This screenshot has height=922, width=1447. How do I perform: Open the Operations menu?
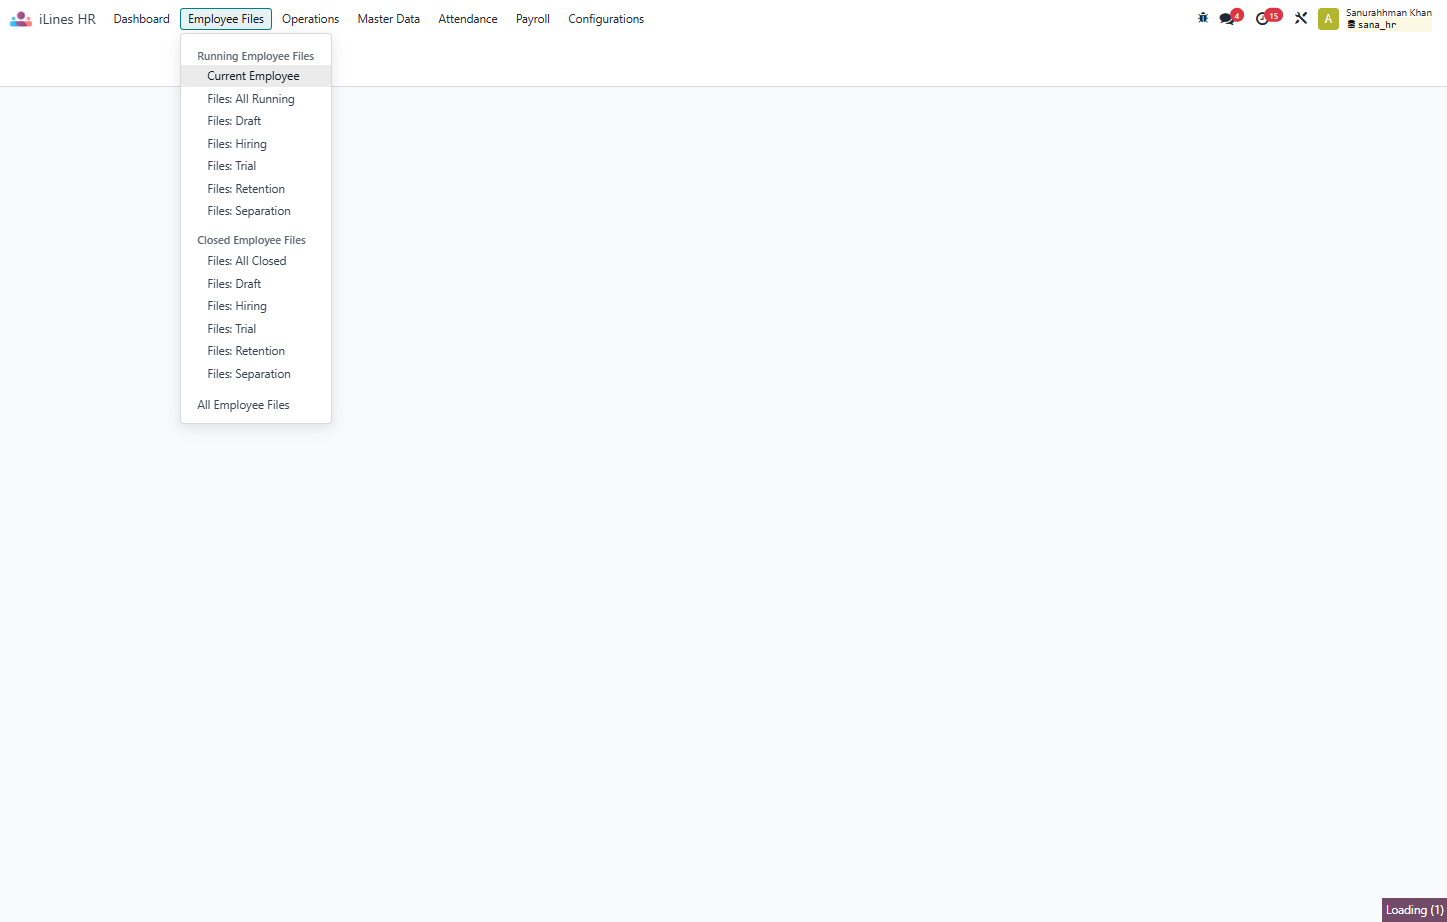(x=310, y=19)
